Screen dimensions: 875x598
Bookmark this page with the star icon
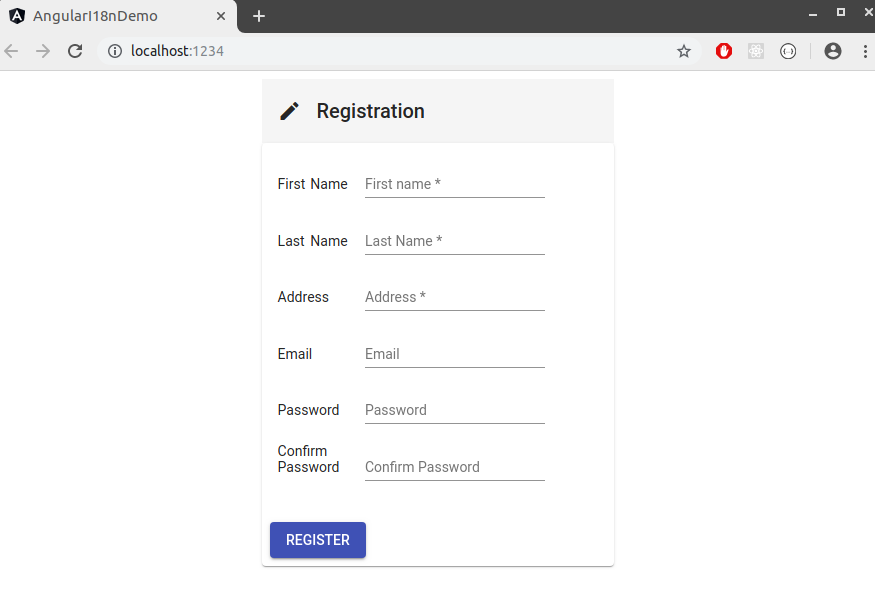[684, 51]
